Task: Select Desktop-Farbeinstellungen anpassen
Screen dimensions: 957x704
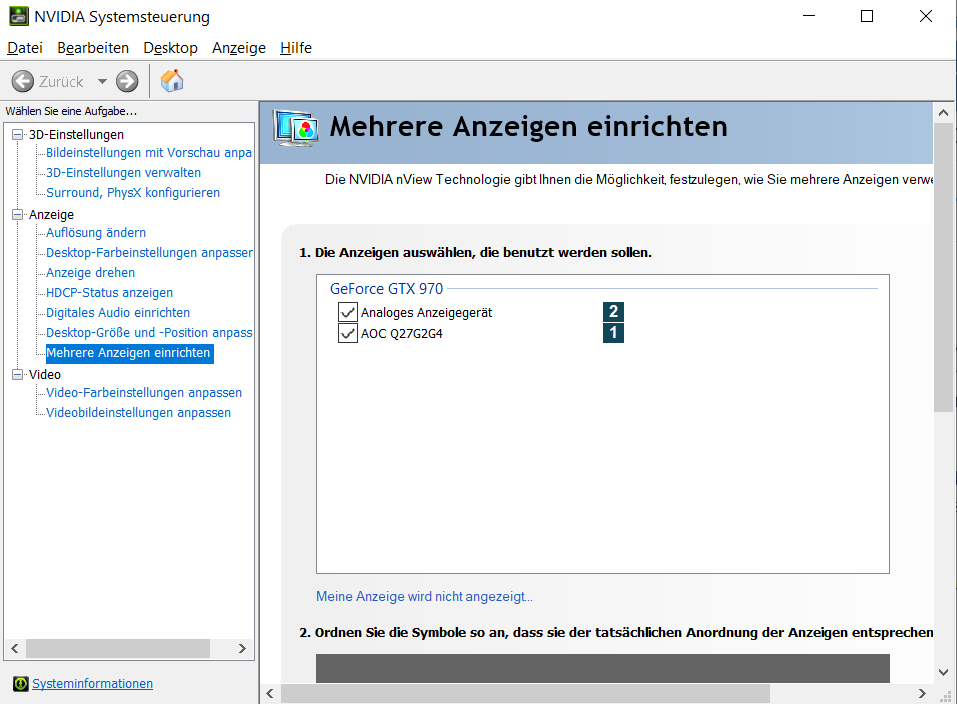Action: pos(149,253)
